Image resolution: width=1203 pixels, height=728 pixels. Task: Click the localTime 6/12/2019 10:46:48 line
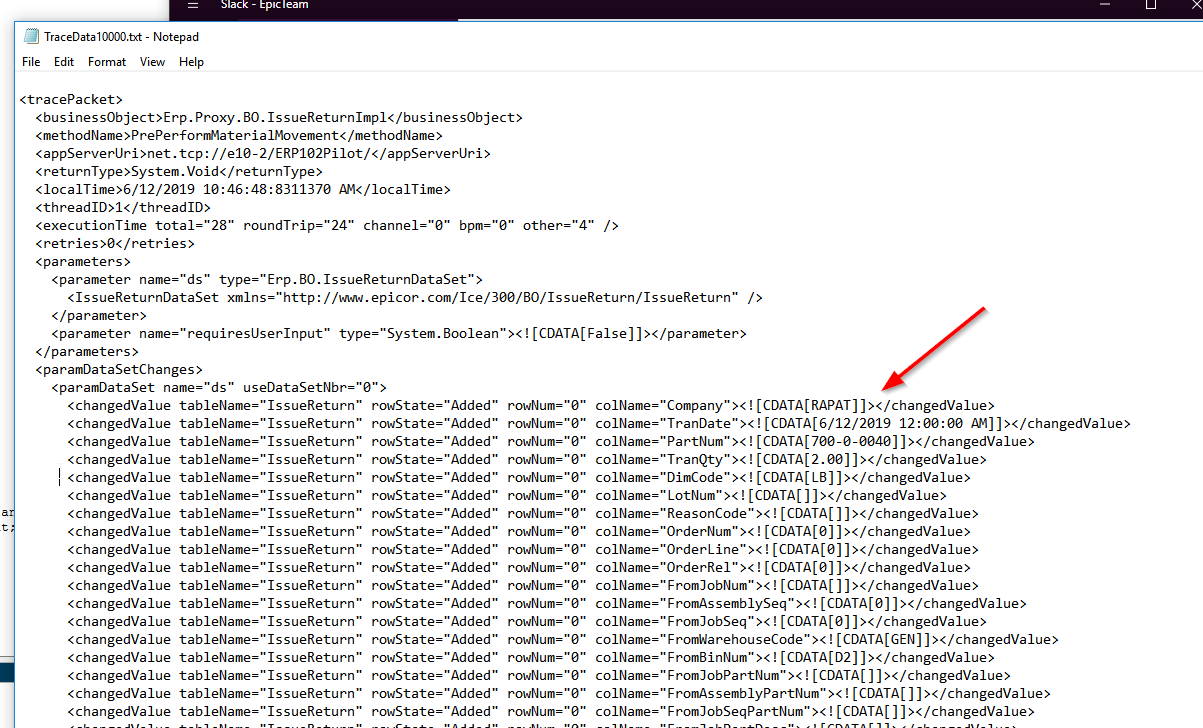tap(243, 190)
